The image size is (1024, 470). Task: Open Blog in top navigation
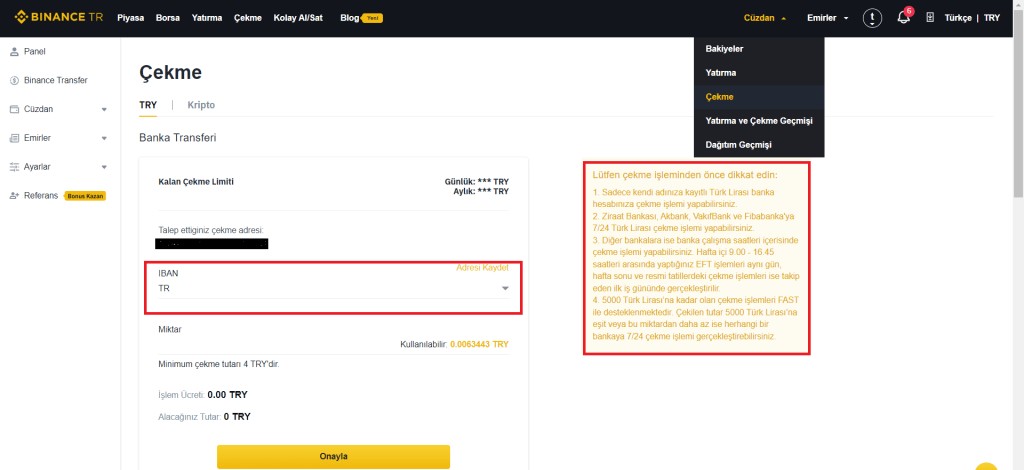pos(349,18)
